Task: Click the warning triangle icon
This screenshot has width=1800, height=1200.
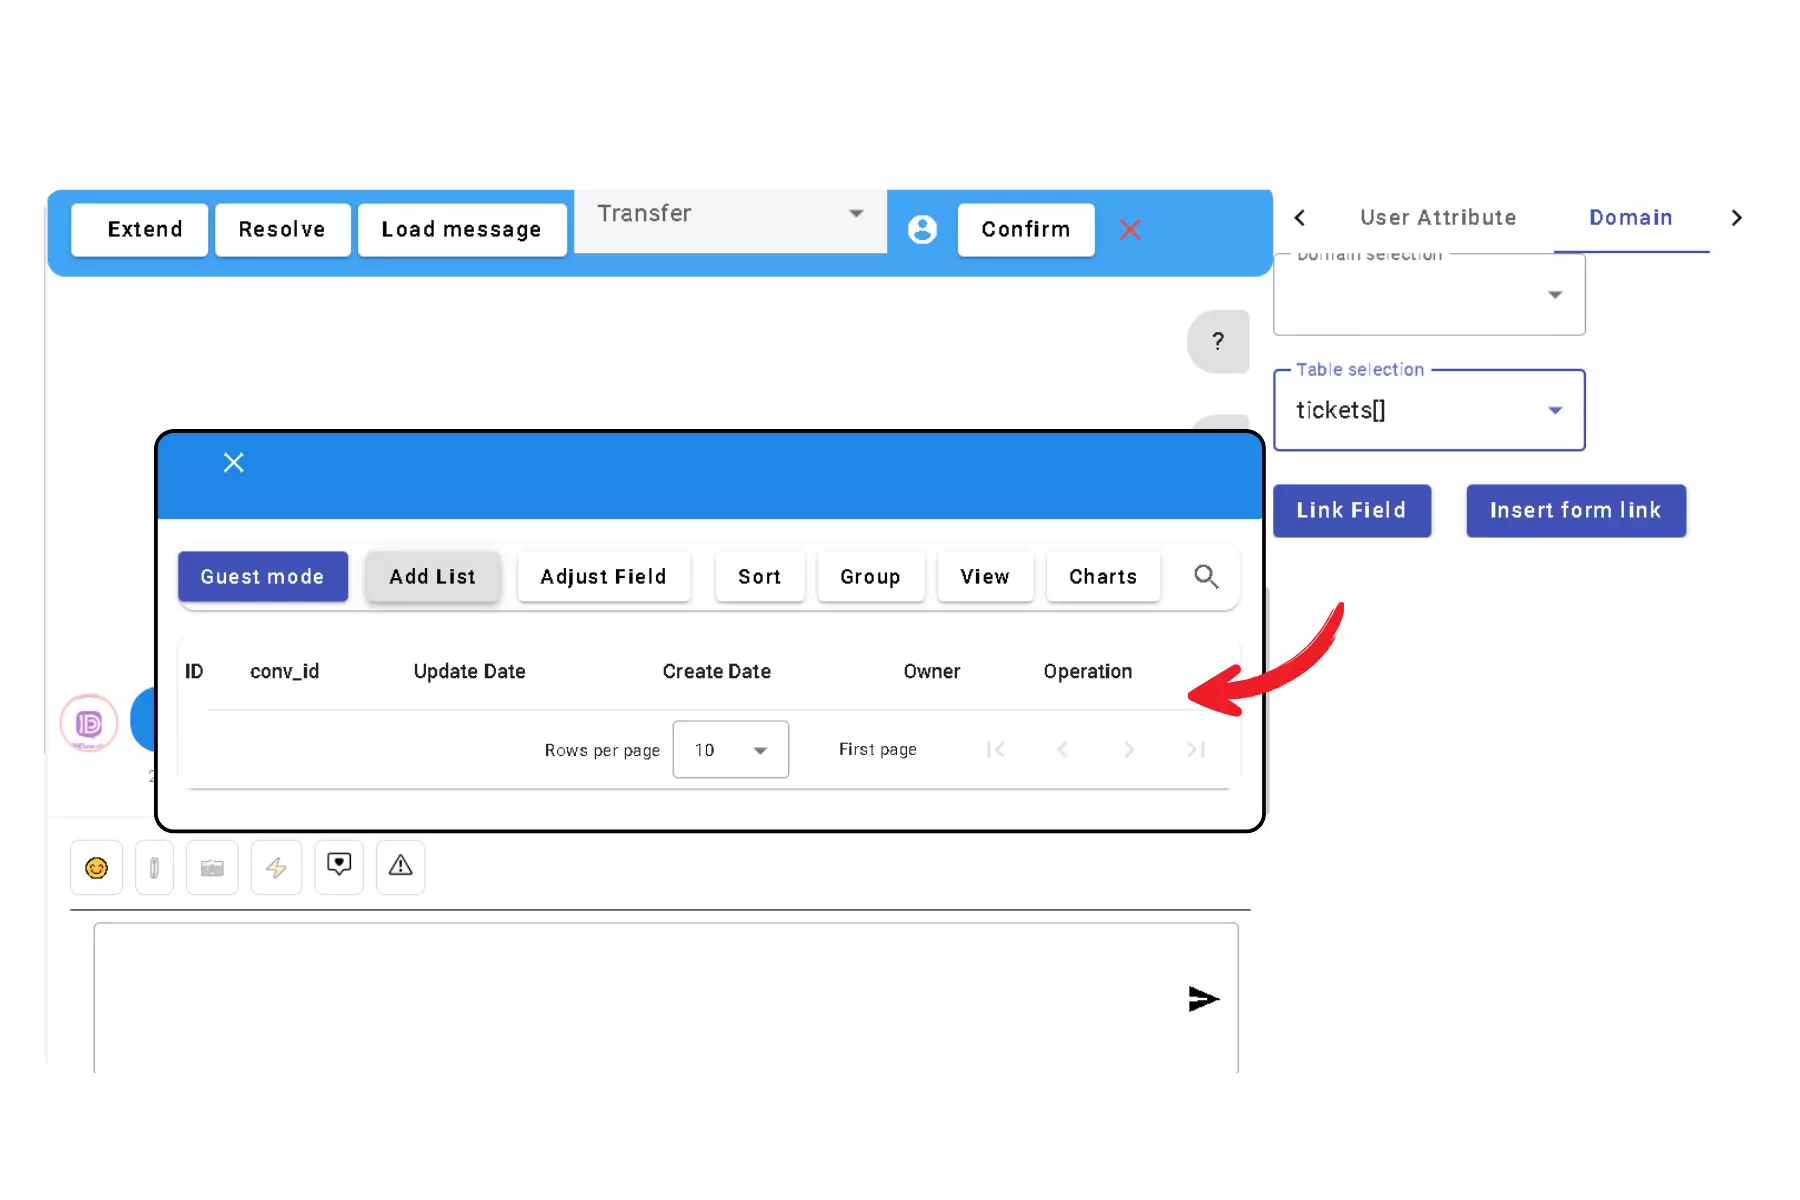Action: [401, 866]
